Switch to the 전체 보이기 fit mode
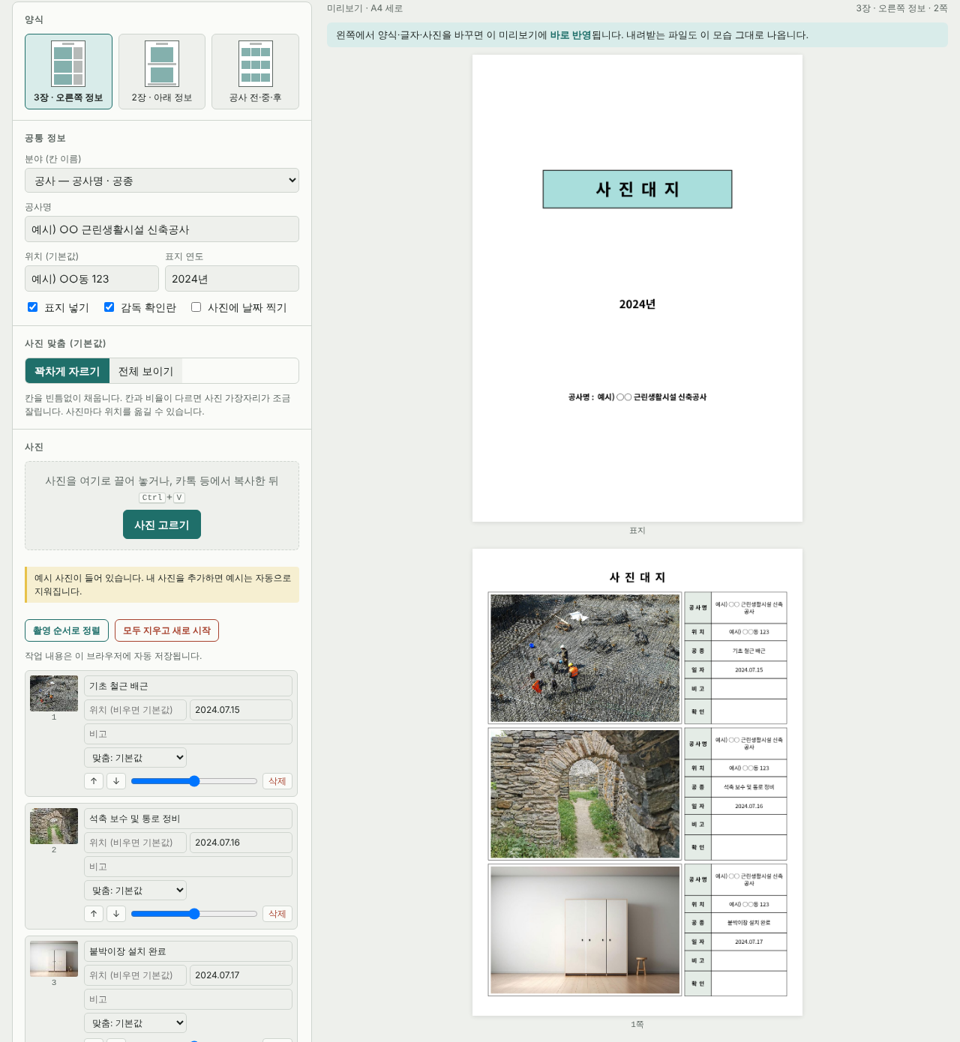 coord(145,371)
